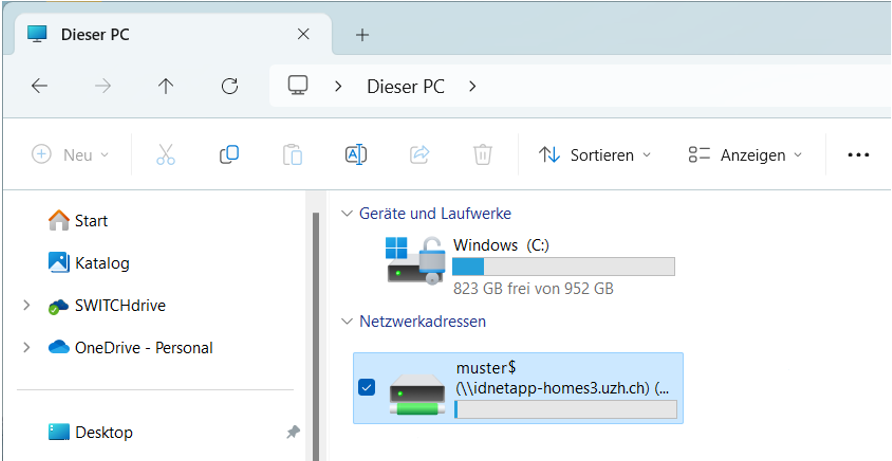The image size is (892, 461).
Task: Expand the SWITCHdrive tree node
Action: tap(26, 306)
